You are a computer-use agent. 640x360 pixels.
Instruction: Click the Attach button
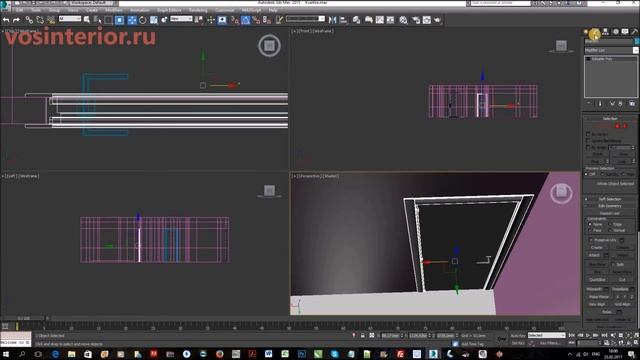(x=594, y=255)
